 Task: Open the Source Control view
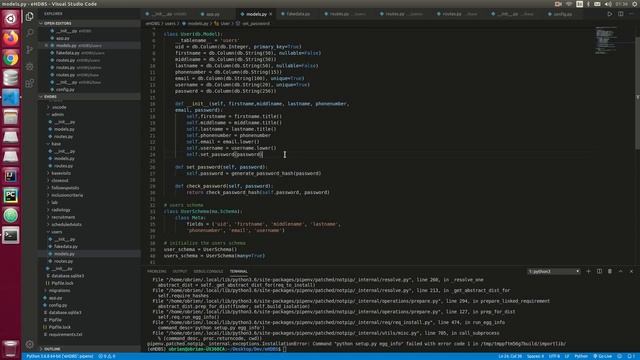[x=29, y=49]
